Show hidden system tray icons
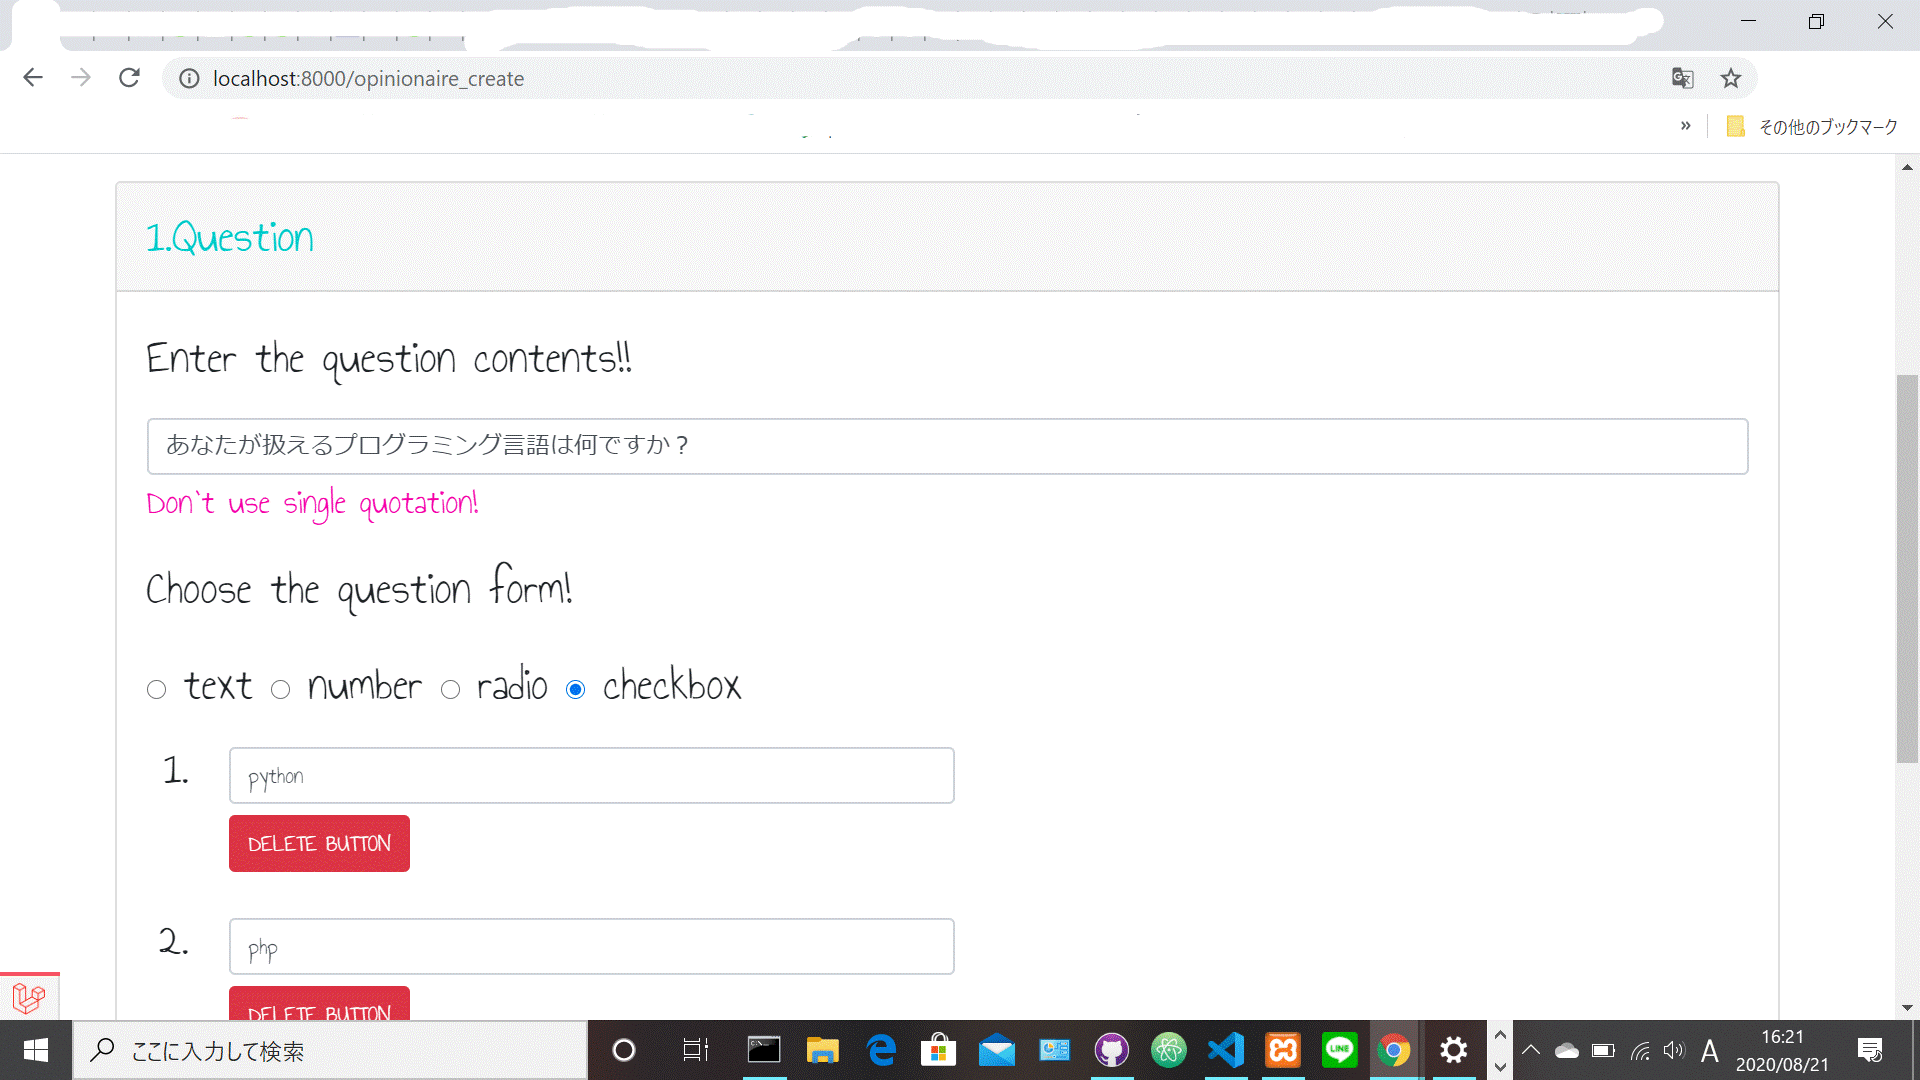 click(x=1530, y=1050)
